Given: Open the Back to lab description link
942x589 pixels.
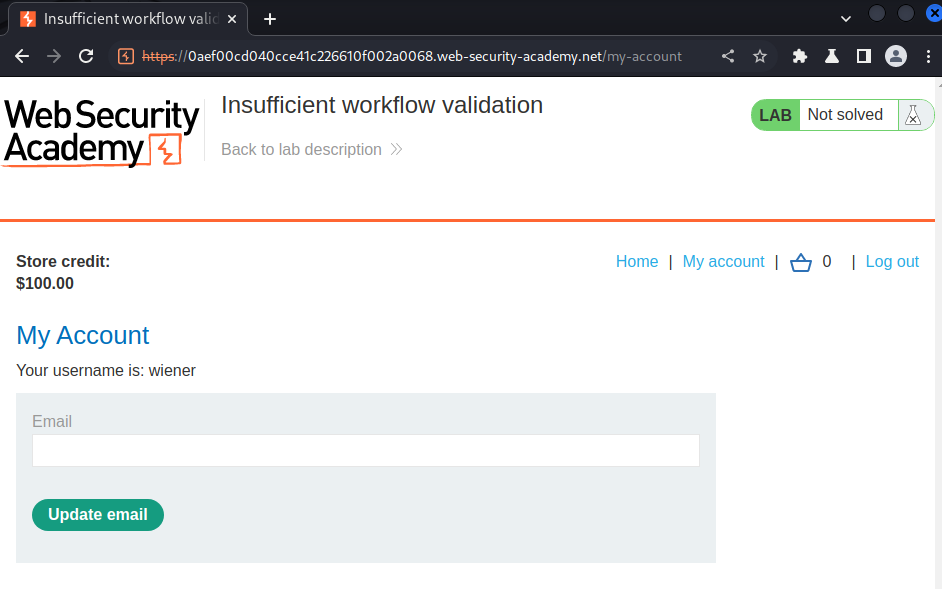Looking at the screenshot, I should (311, 149).
